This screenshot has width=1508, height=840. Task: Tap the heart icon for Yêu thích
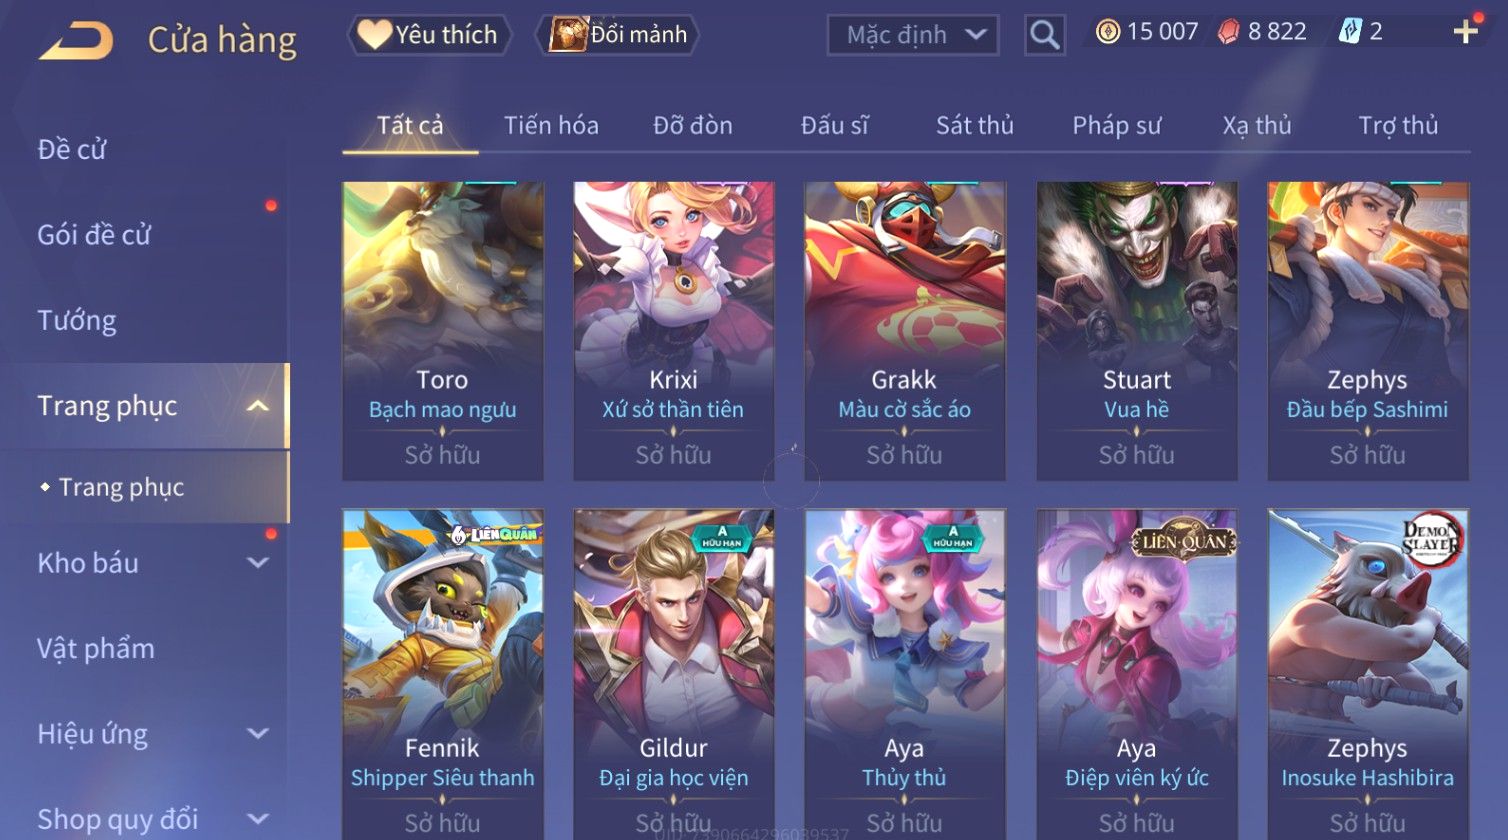(x=375, y=35)
